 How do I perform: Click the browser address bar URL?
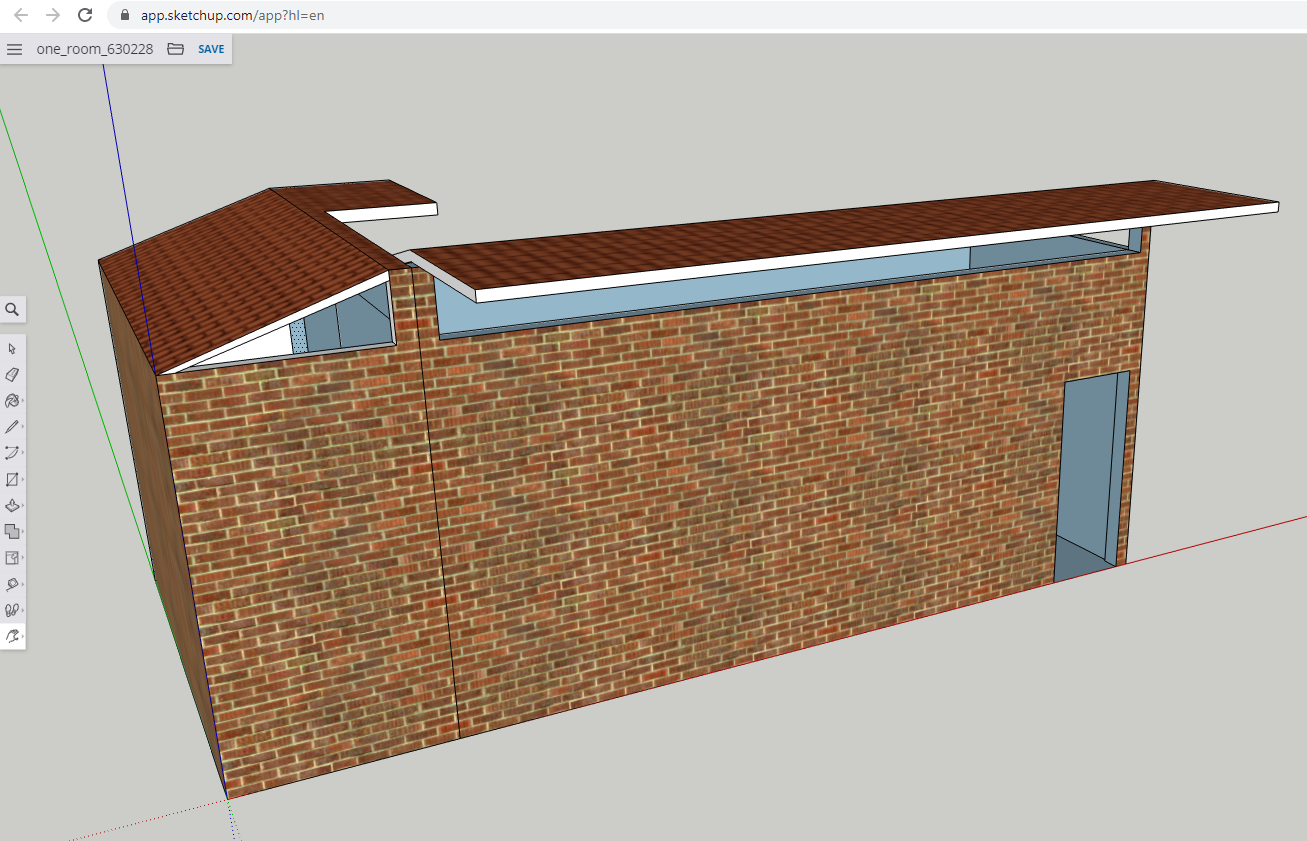point(232,15)
